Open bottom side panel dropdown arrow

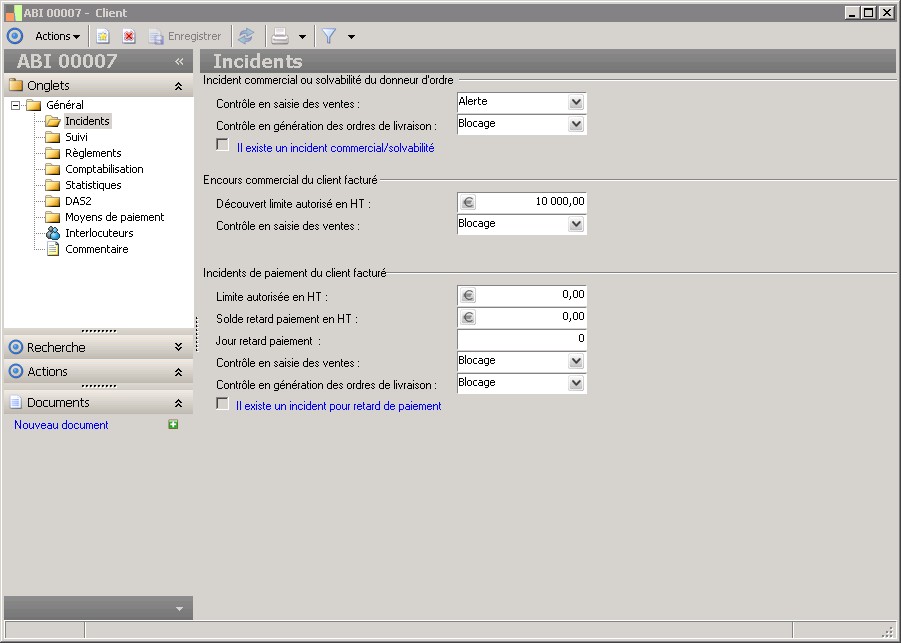pos(179,609)
